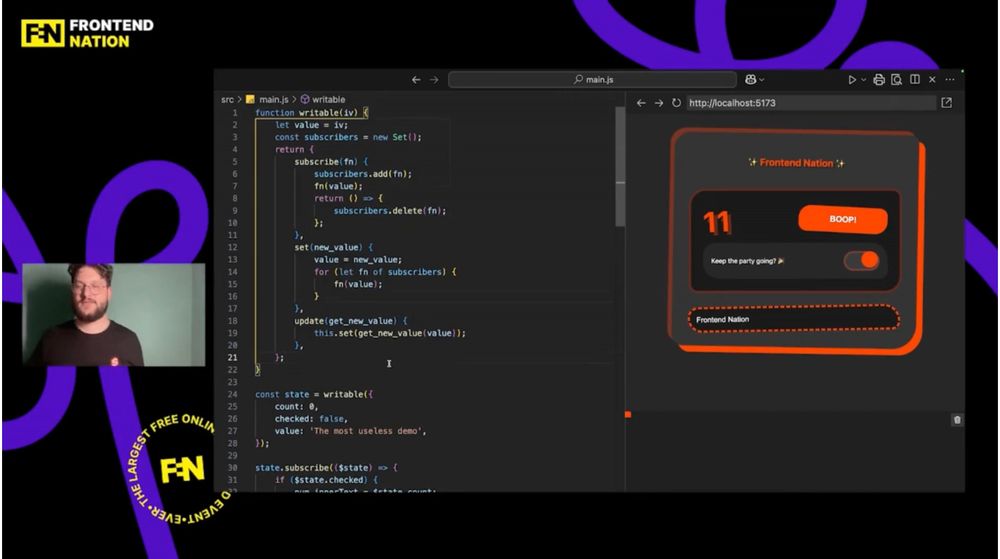Click 'value = new_value;' code line

pyautogui.click(x=358, y=259)
